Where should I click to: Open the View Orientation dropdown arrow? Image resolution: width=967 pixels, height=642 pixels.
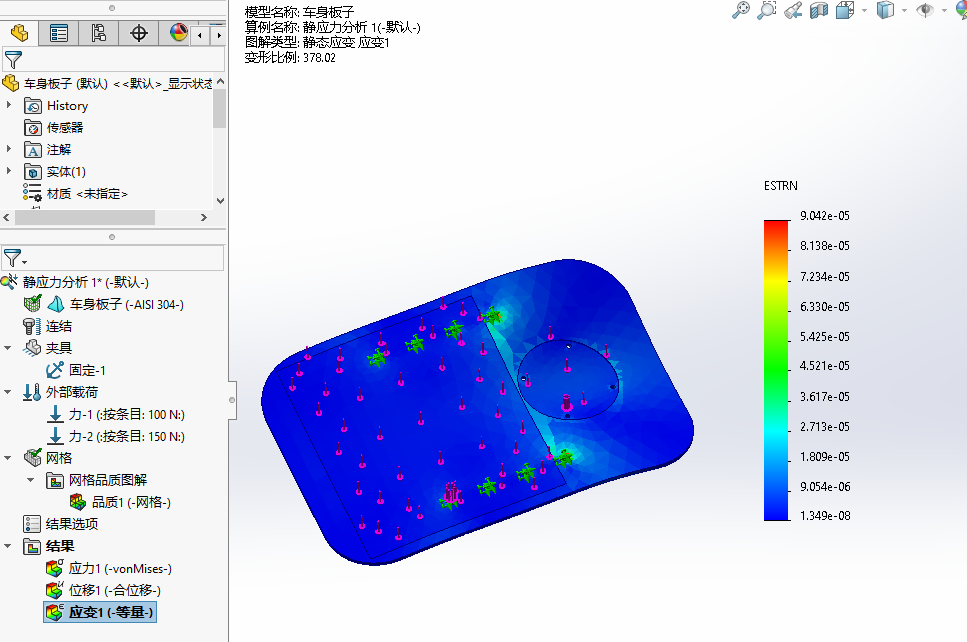(x=864, y=10)
